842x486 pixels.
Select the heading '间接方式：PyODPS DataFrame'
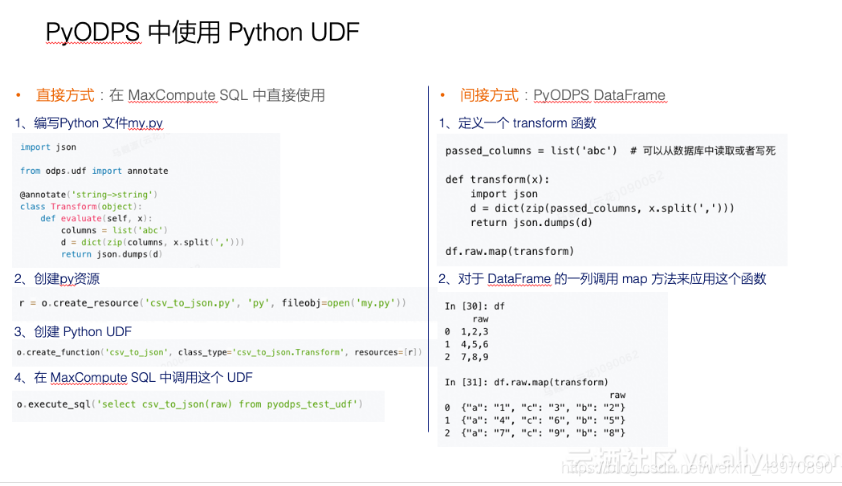[563, 95]
